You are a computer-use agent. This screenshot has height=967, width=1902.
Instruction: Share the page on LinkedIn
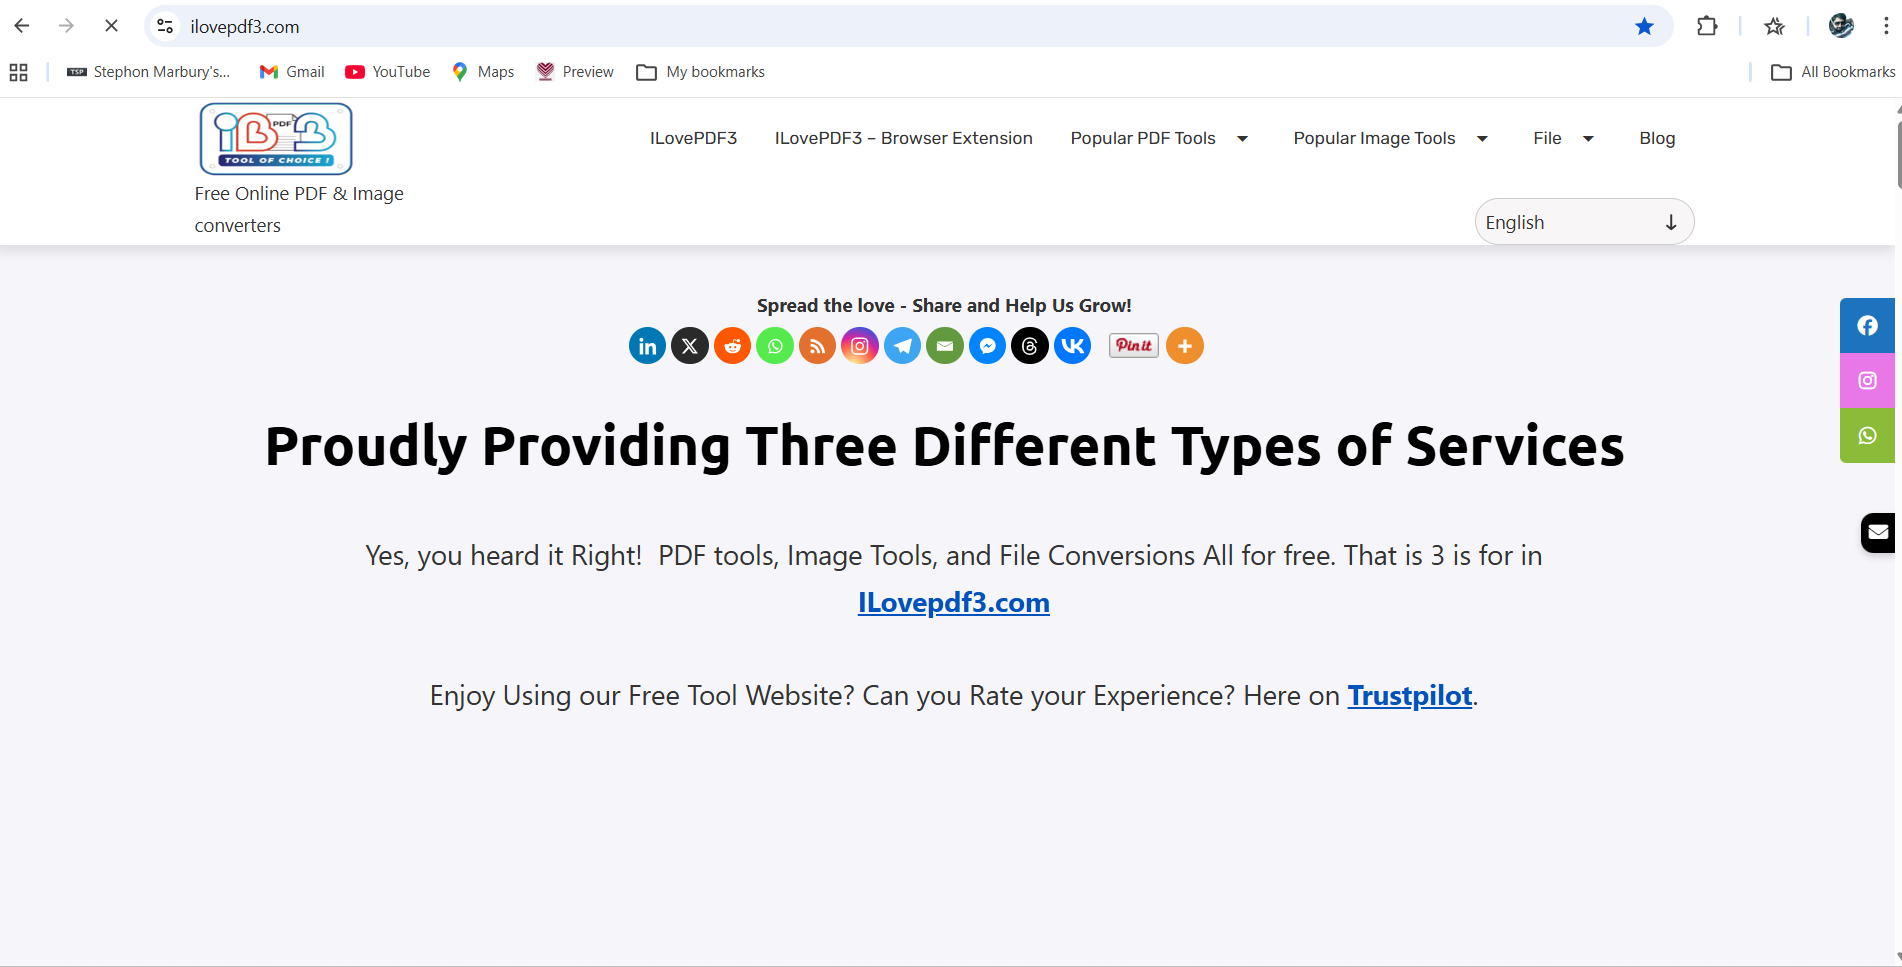pos(647,346)
